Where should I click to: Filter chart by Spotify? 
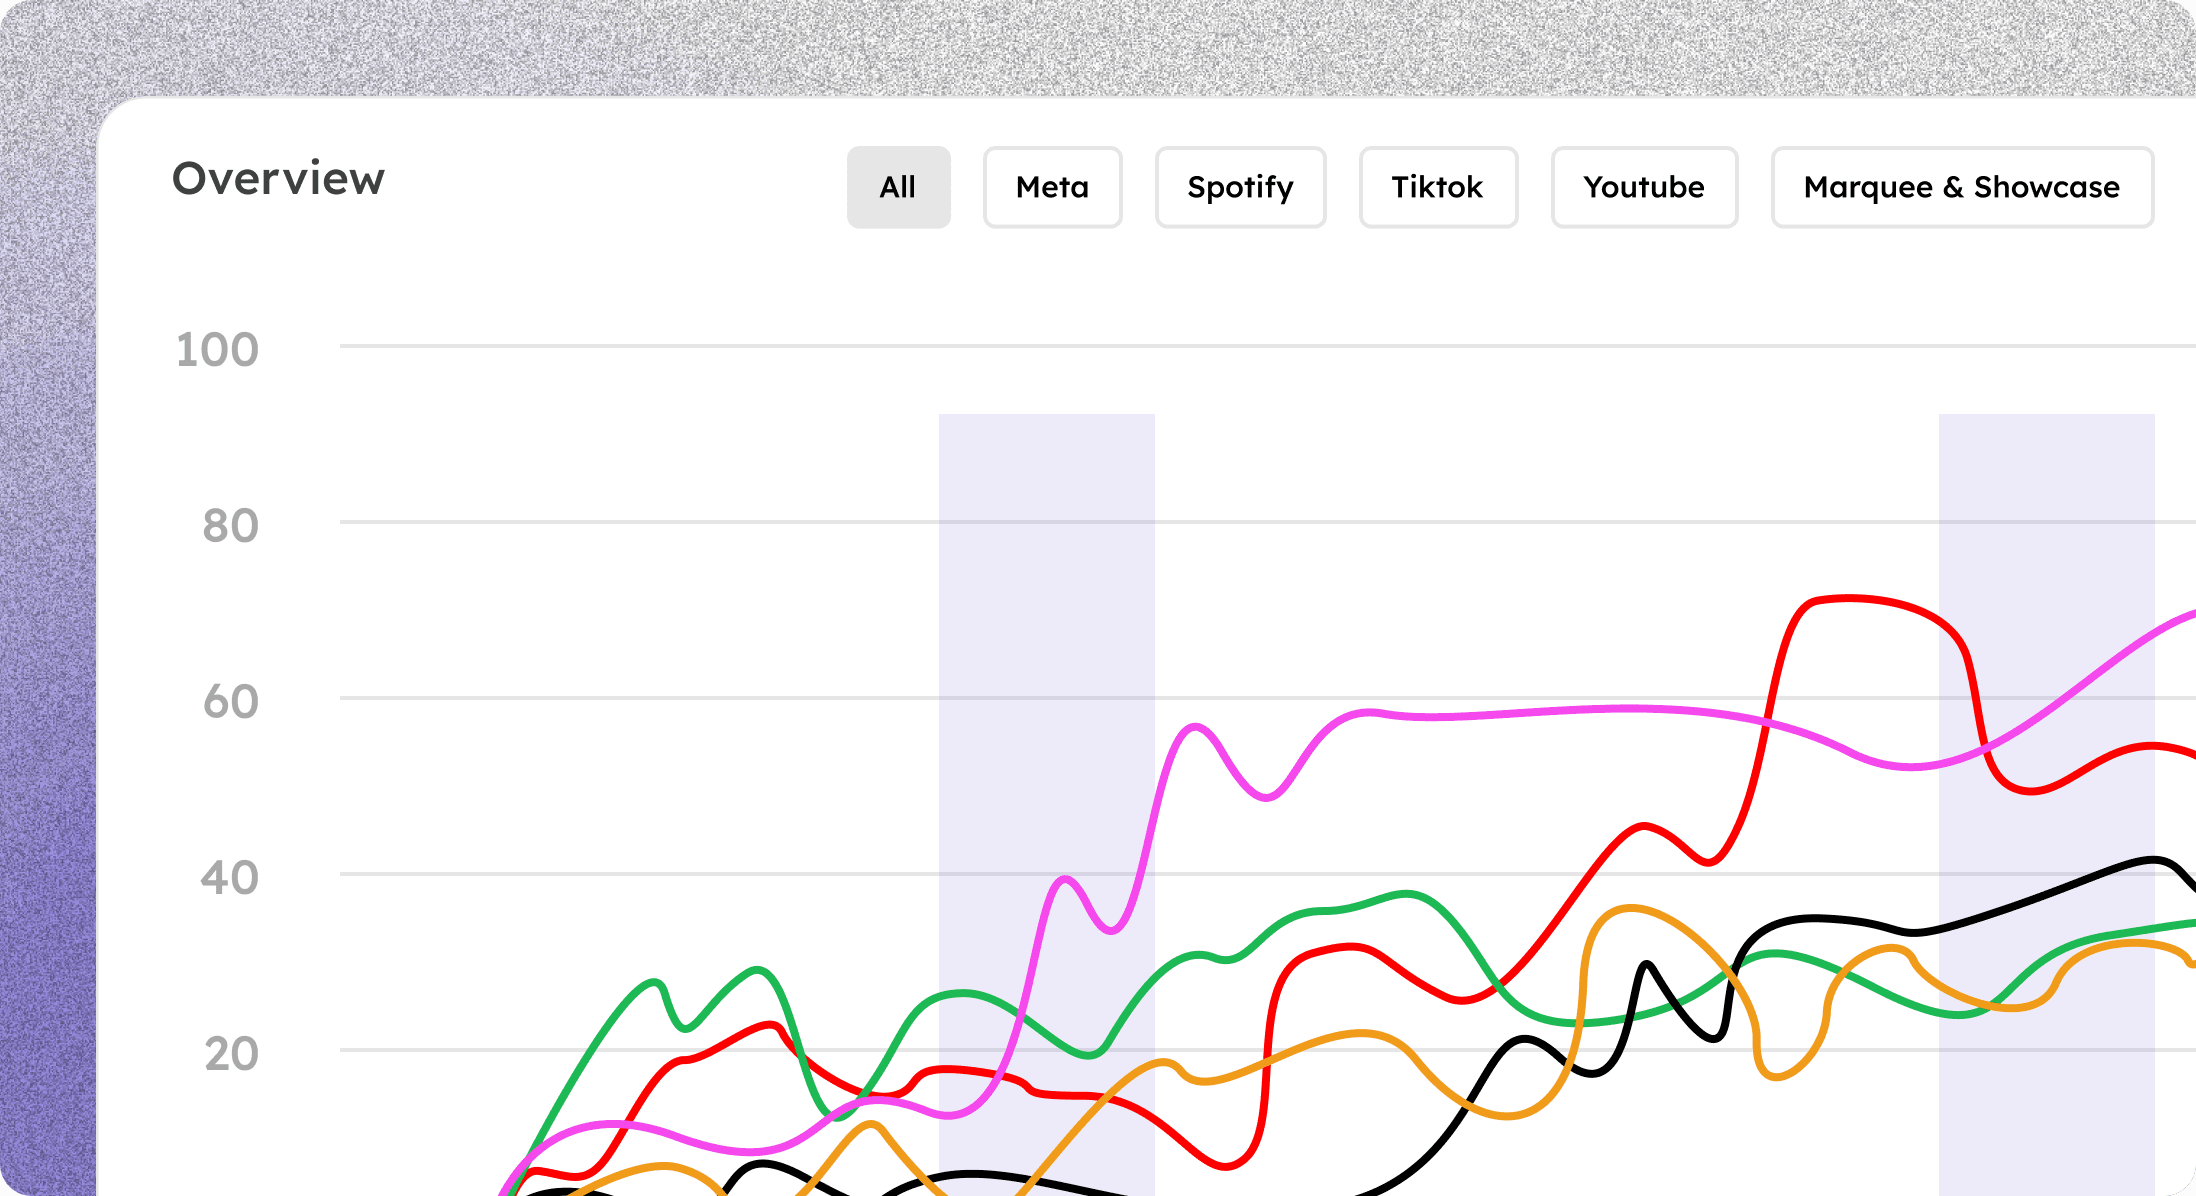[x=1240, y=187]
